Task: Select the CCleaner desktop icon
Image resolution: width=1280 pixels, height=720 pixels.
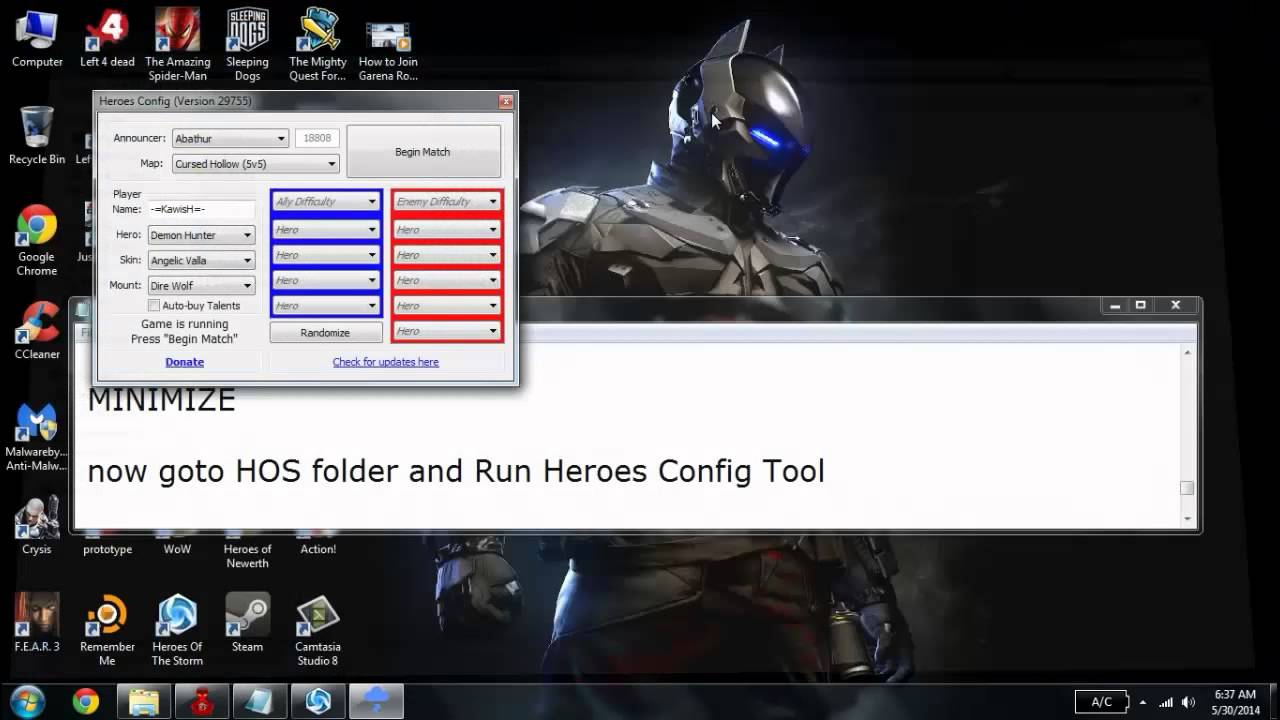Action: pos(37,330)
